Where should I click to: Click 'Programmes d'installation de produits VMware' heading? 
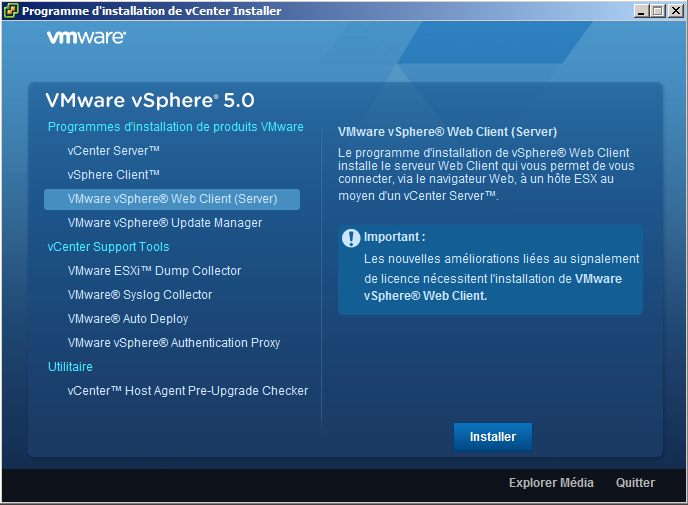(176, 127)
